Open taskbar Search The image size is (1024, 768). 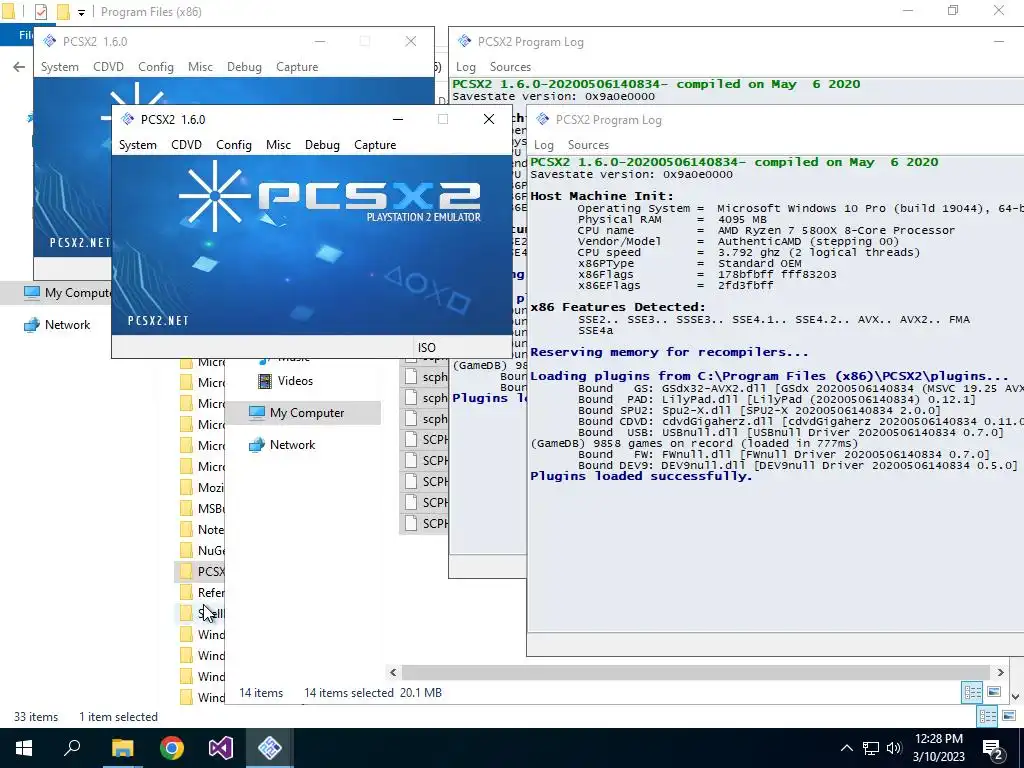coord(72,748)
